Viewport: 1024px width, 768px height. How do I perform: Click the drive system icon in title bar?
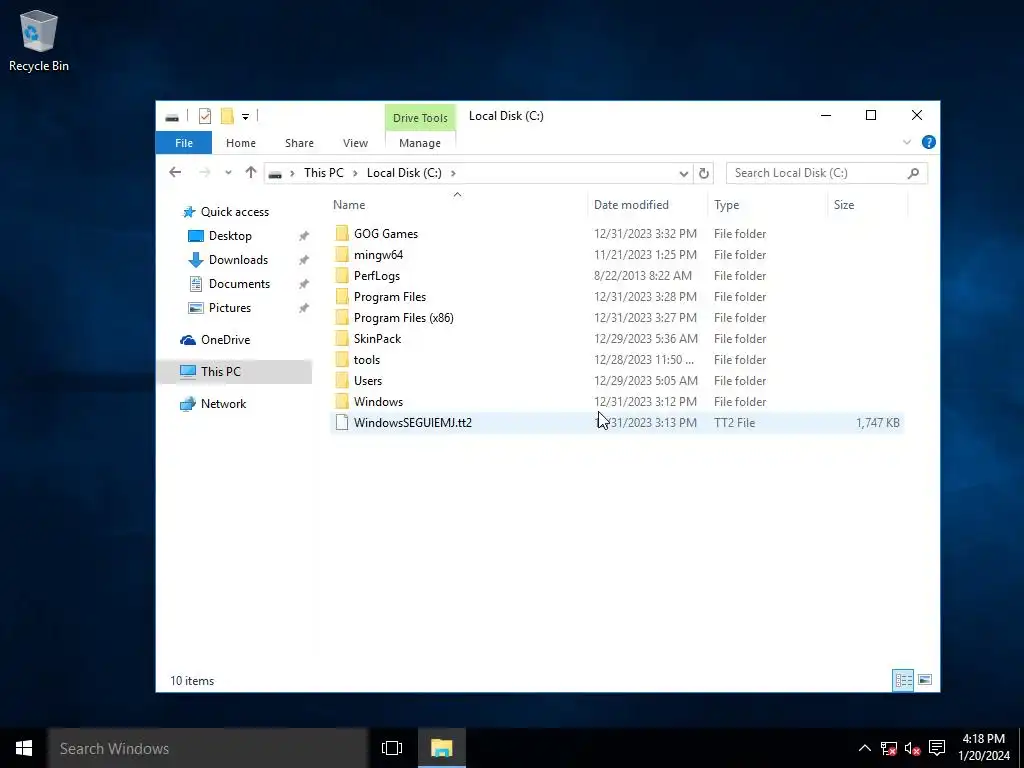pos(172,117)
